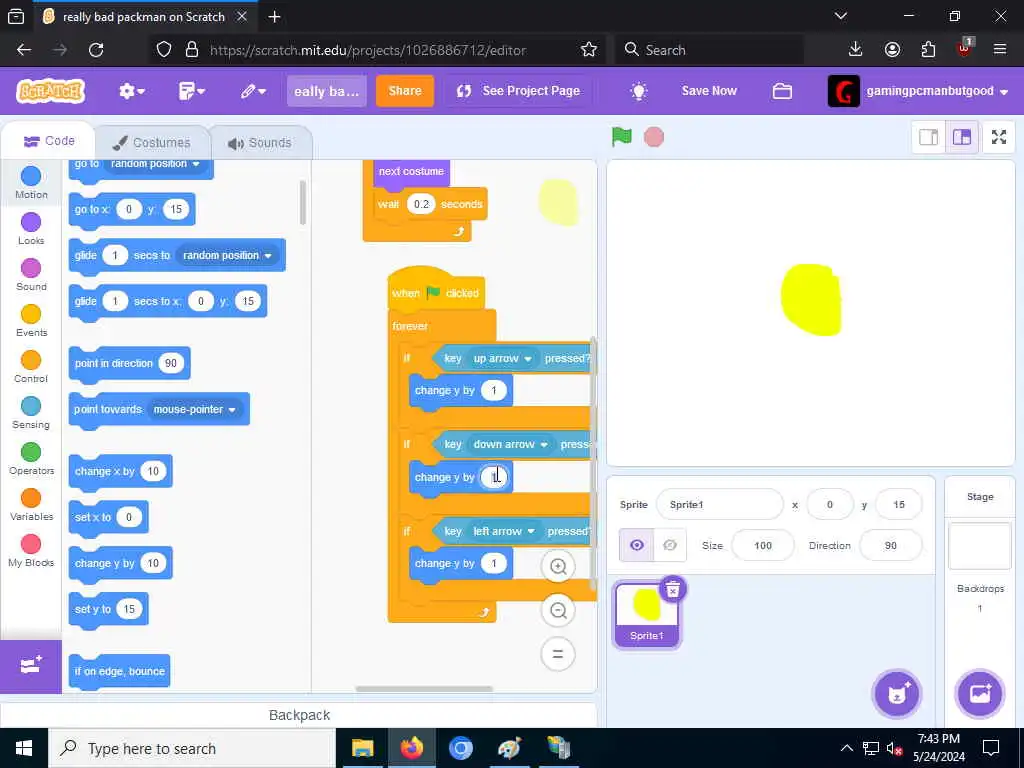Viewport: 1024px width, 768px height.
Task: Select the Motion block category
Action: click(31, 182)
